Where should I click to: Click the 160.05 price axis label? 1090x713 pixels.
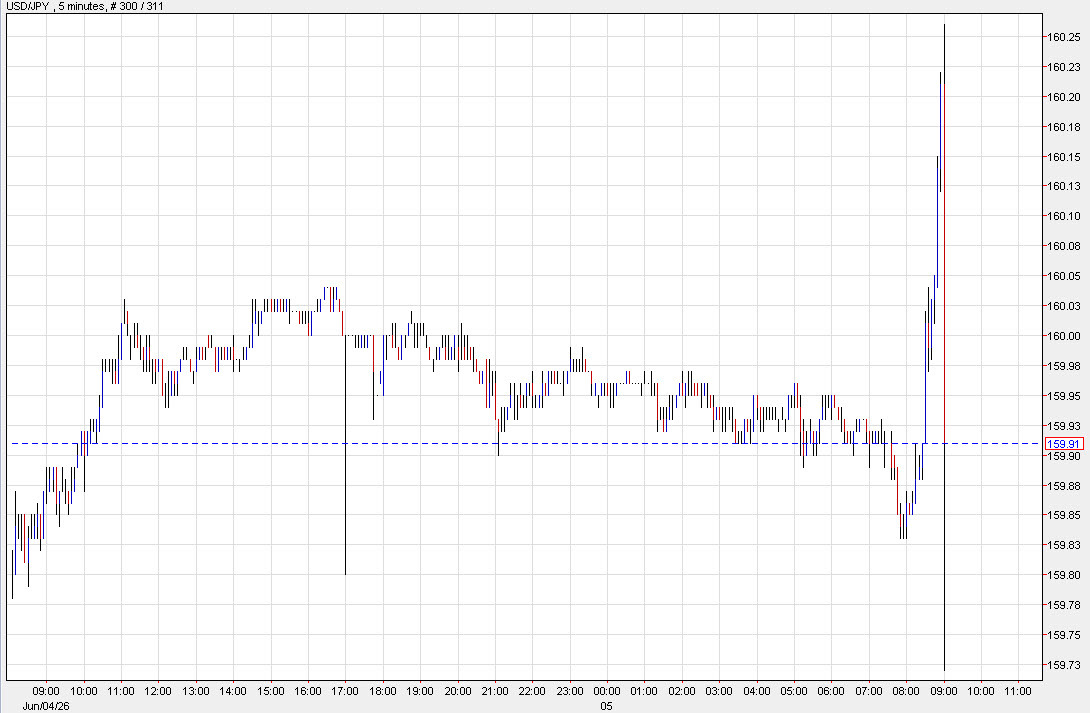pyautogui.click(x=1064, y=276)
